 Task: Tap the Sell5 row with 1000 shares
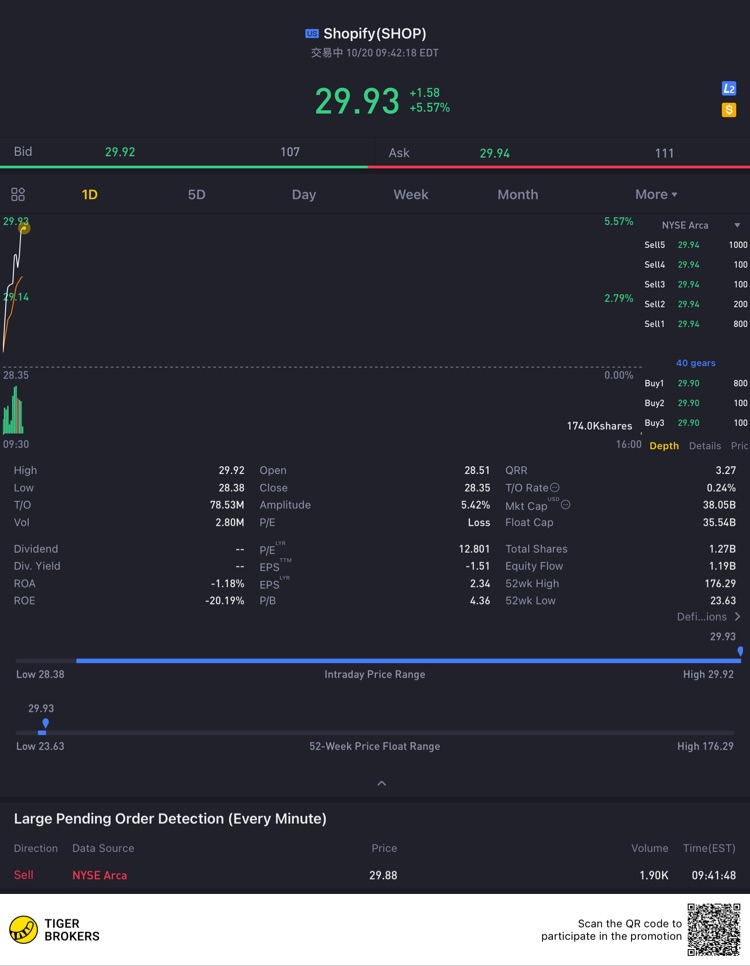pyautogui.click(x=696, y=245)
